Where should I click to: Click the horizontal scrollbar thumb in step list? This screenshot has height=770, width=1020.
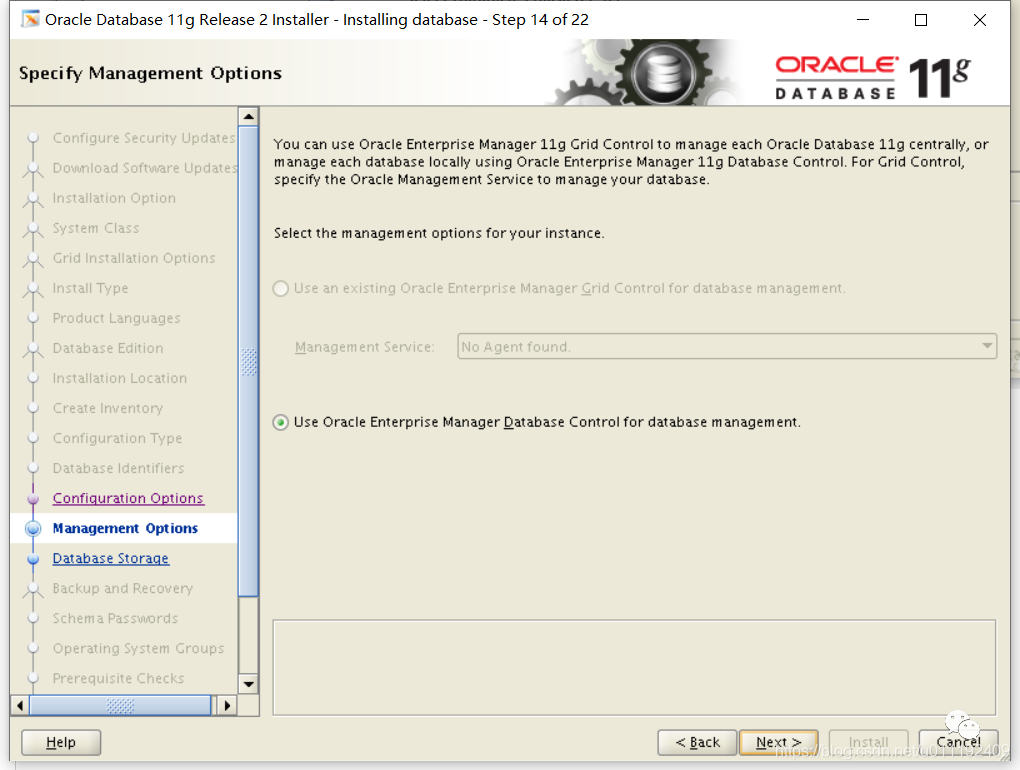pyautogui.click(x=120, y=705)
